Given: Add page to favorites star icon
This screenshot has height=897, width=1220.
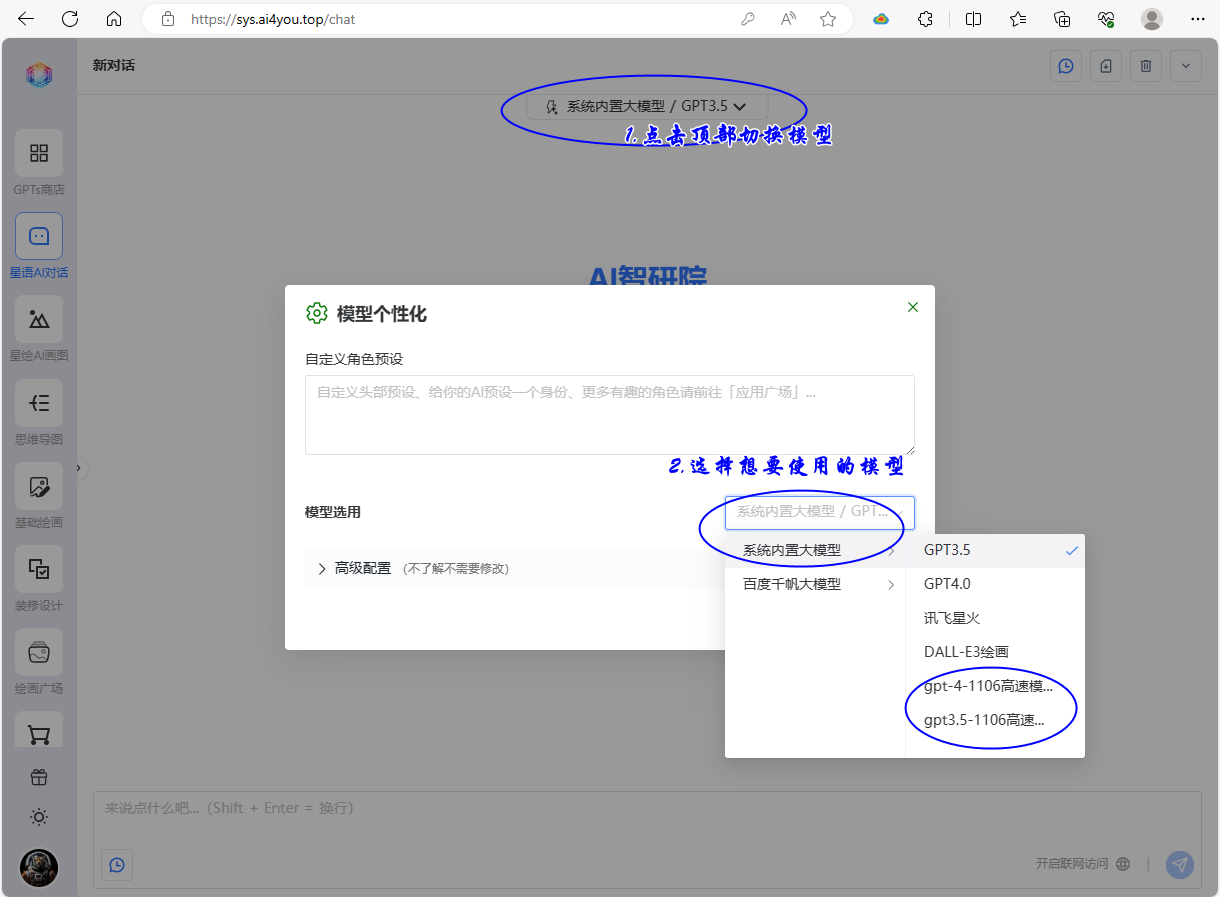Looking at the screenshot, I should (x=828, y=19).
